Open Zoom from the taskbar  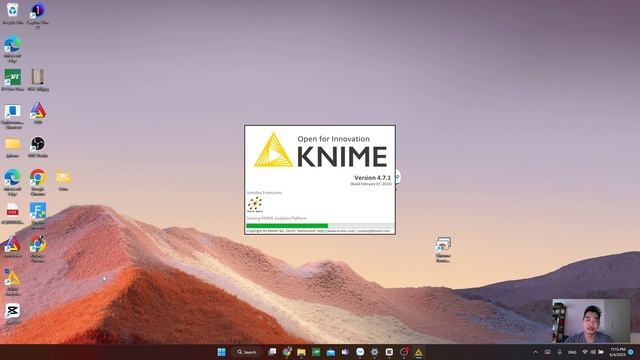(x=360, y=352)
